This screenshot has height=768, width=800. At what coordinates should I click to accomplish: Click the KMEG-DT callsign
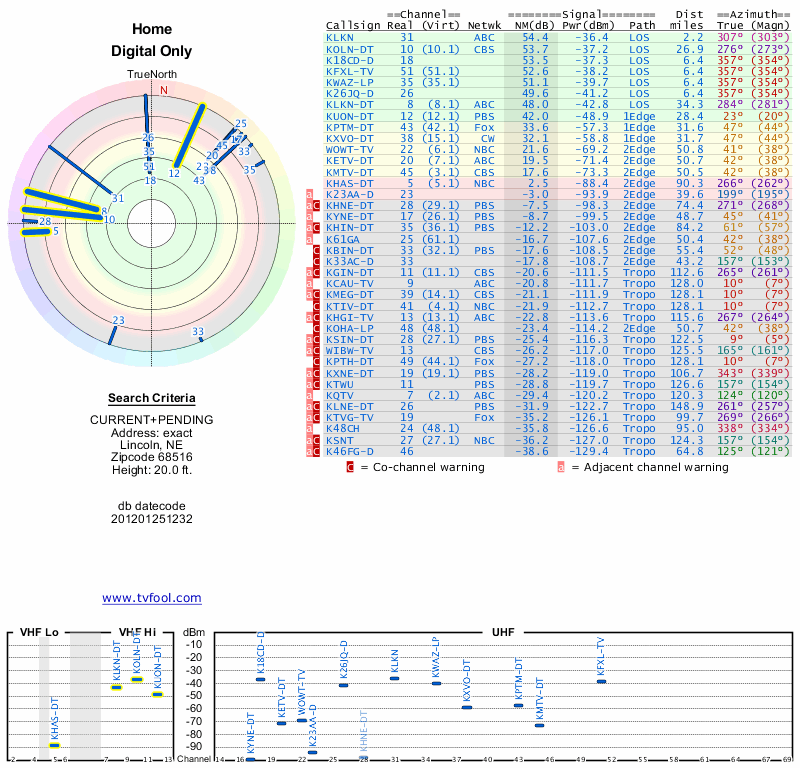click(x=350, y=295)
